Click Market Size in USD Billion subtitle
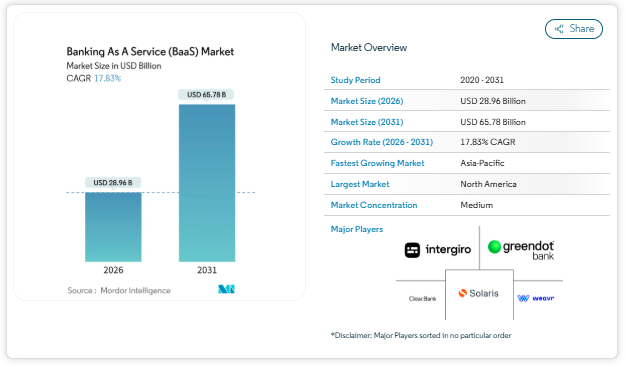Image resolution: width=626 pixels, height=367 pixels. tap(114, 66)
